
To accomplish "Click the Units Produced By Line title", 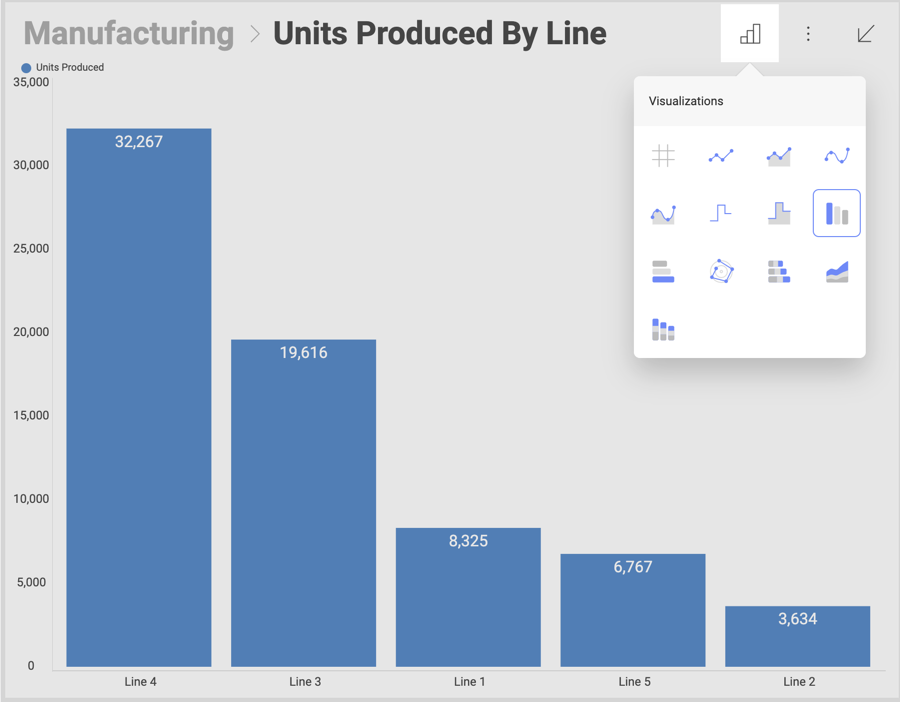I will (440, 33).
